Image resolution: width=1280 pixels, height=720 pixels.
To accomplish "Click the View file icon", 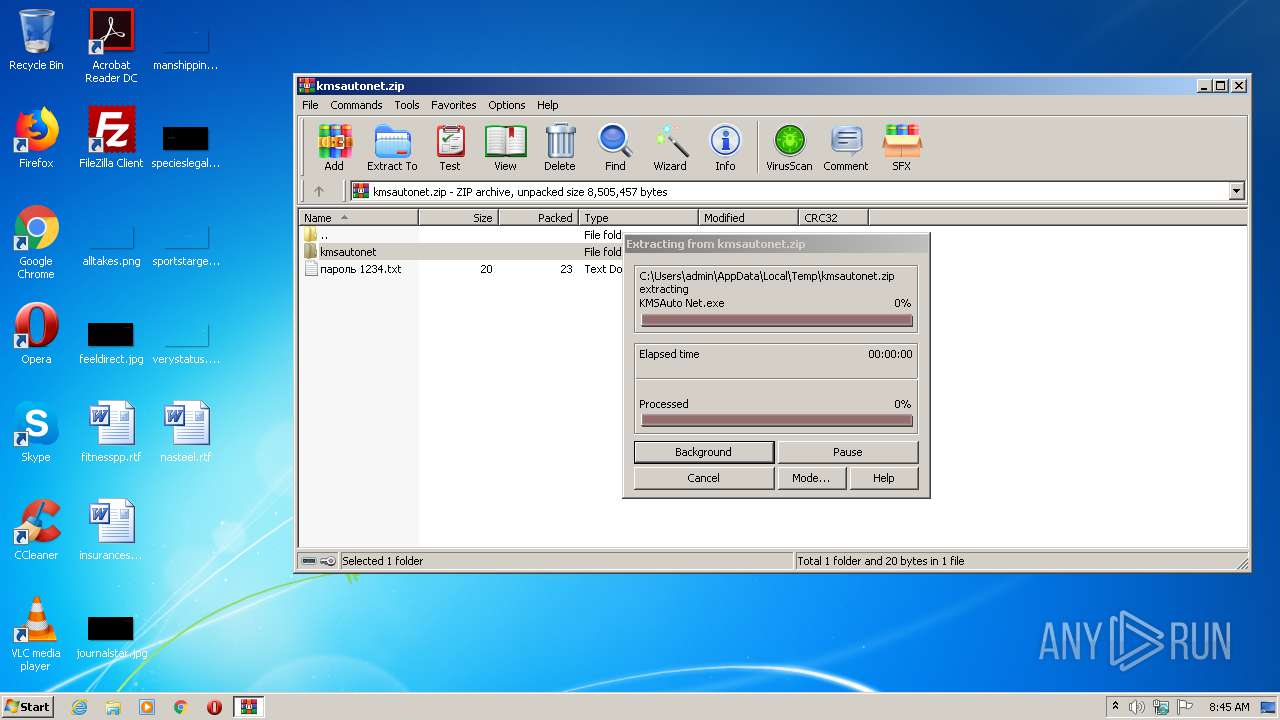I will (505, 148).
